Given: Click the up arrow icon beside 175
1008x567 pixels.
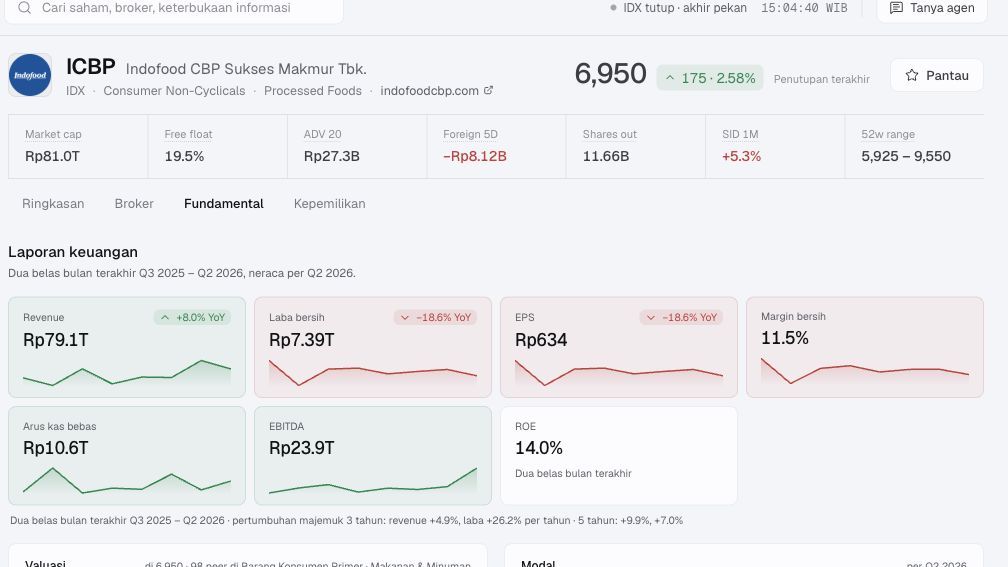Looking at the screenshot, I should click(670, 78).
